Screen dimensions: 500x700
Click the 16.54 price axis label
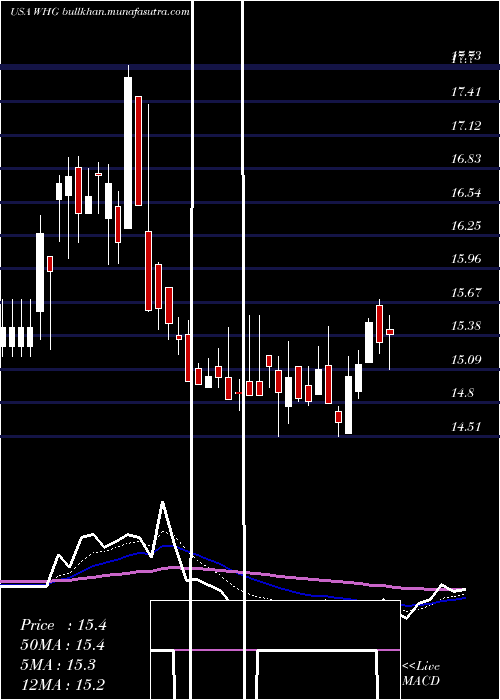(x=466, y=193)
